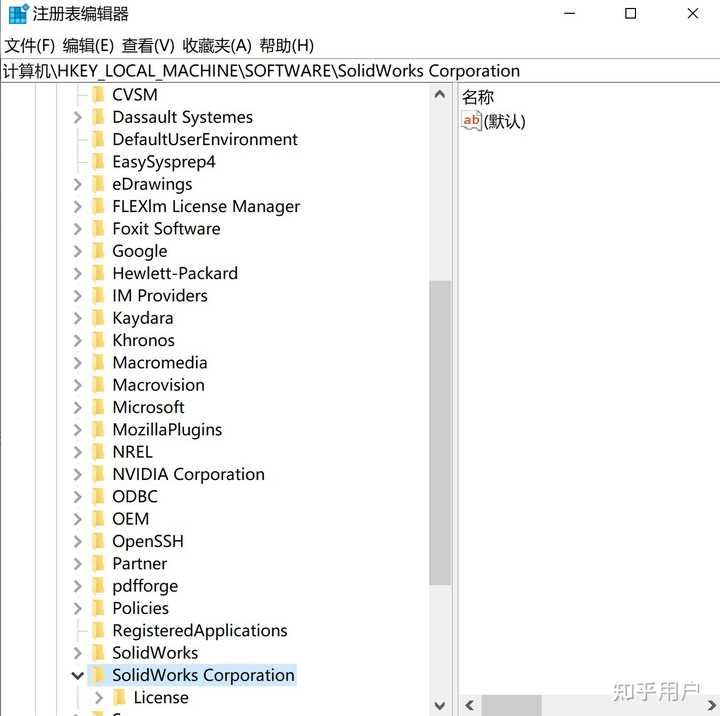Viewport: 720px width, 716px height.
Task: Expand the Policies key
Action: coord(78,608)
